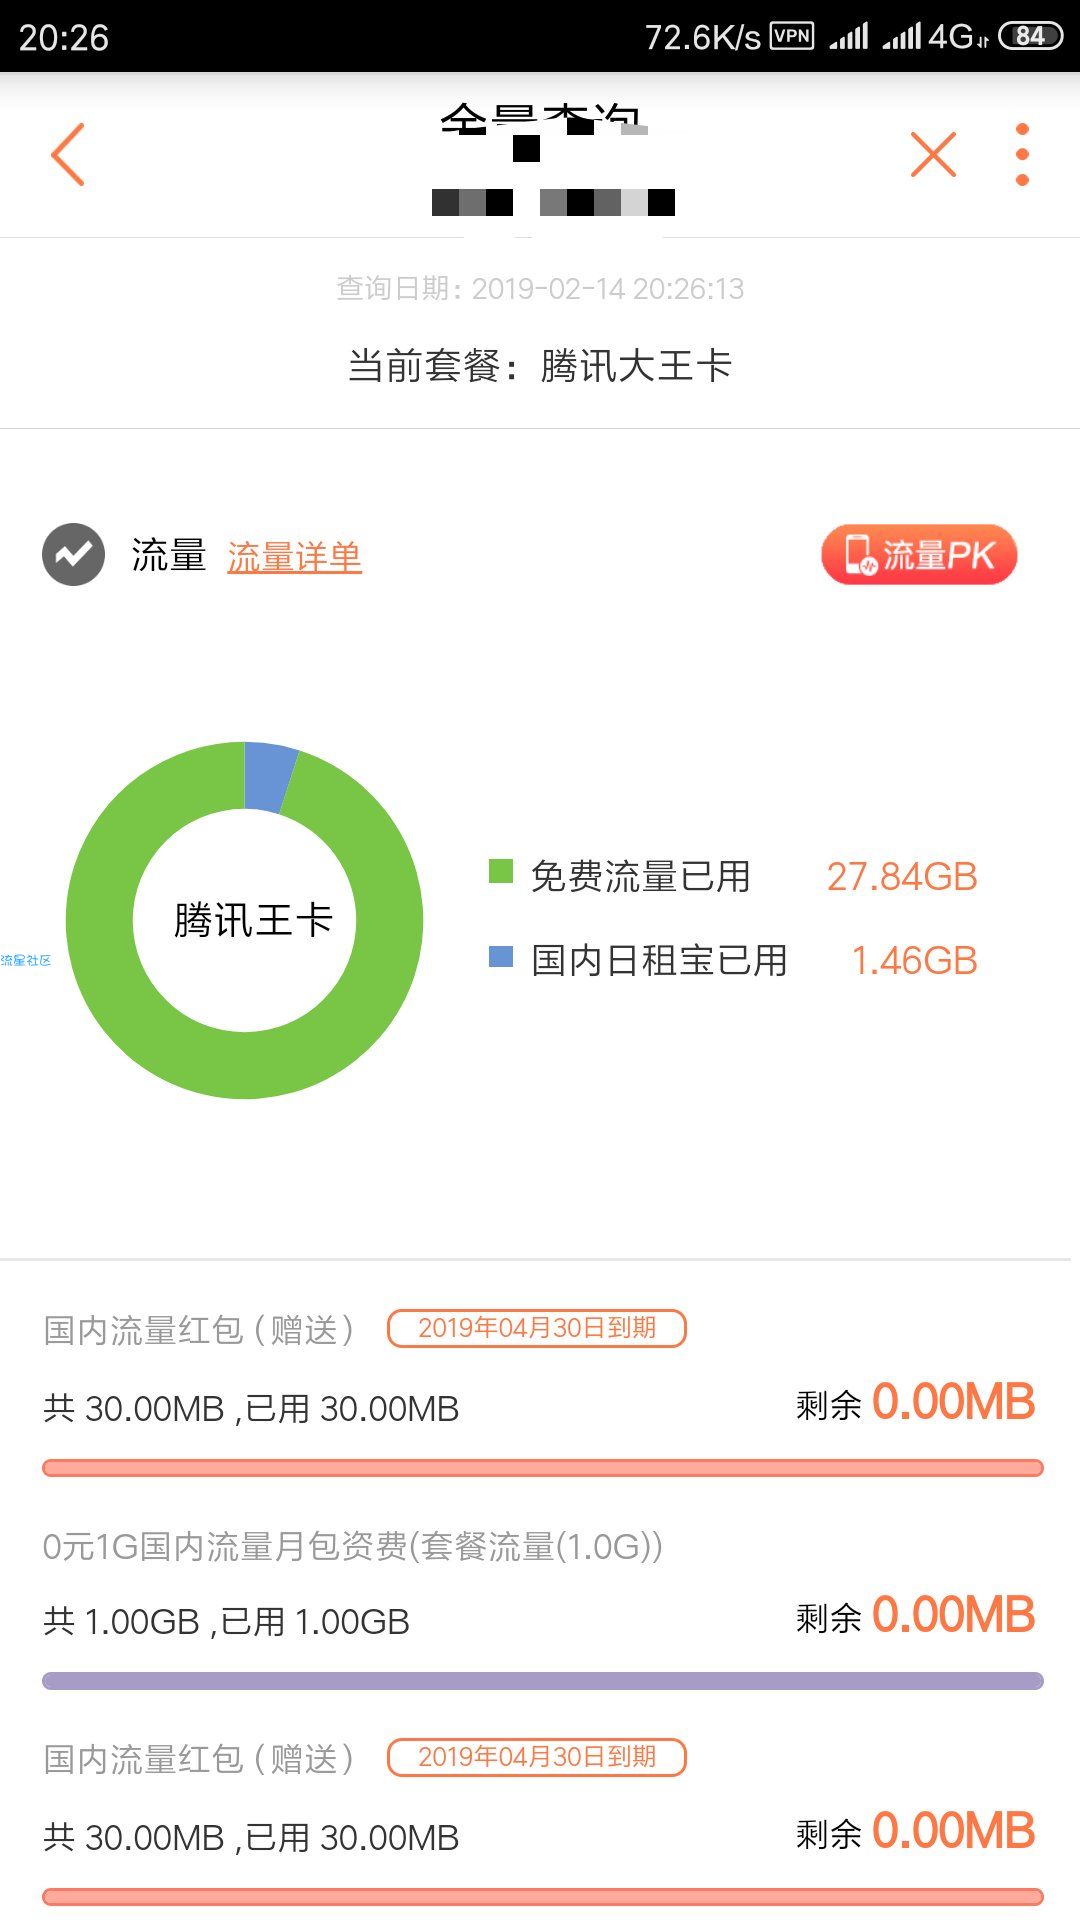Click the 腾讯王卡 donut chart center
This screenshot has width=1080, height=1920.
pos(253,920)
